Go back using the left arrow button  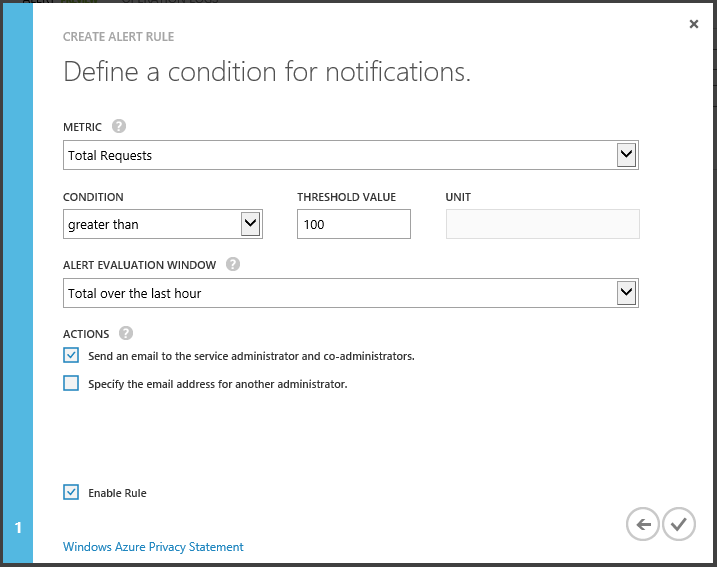coord(643,523)
